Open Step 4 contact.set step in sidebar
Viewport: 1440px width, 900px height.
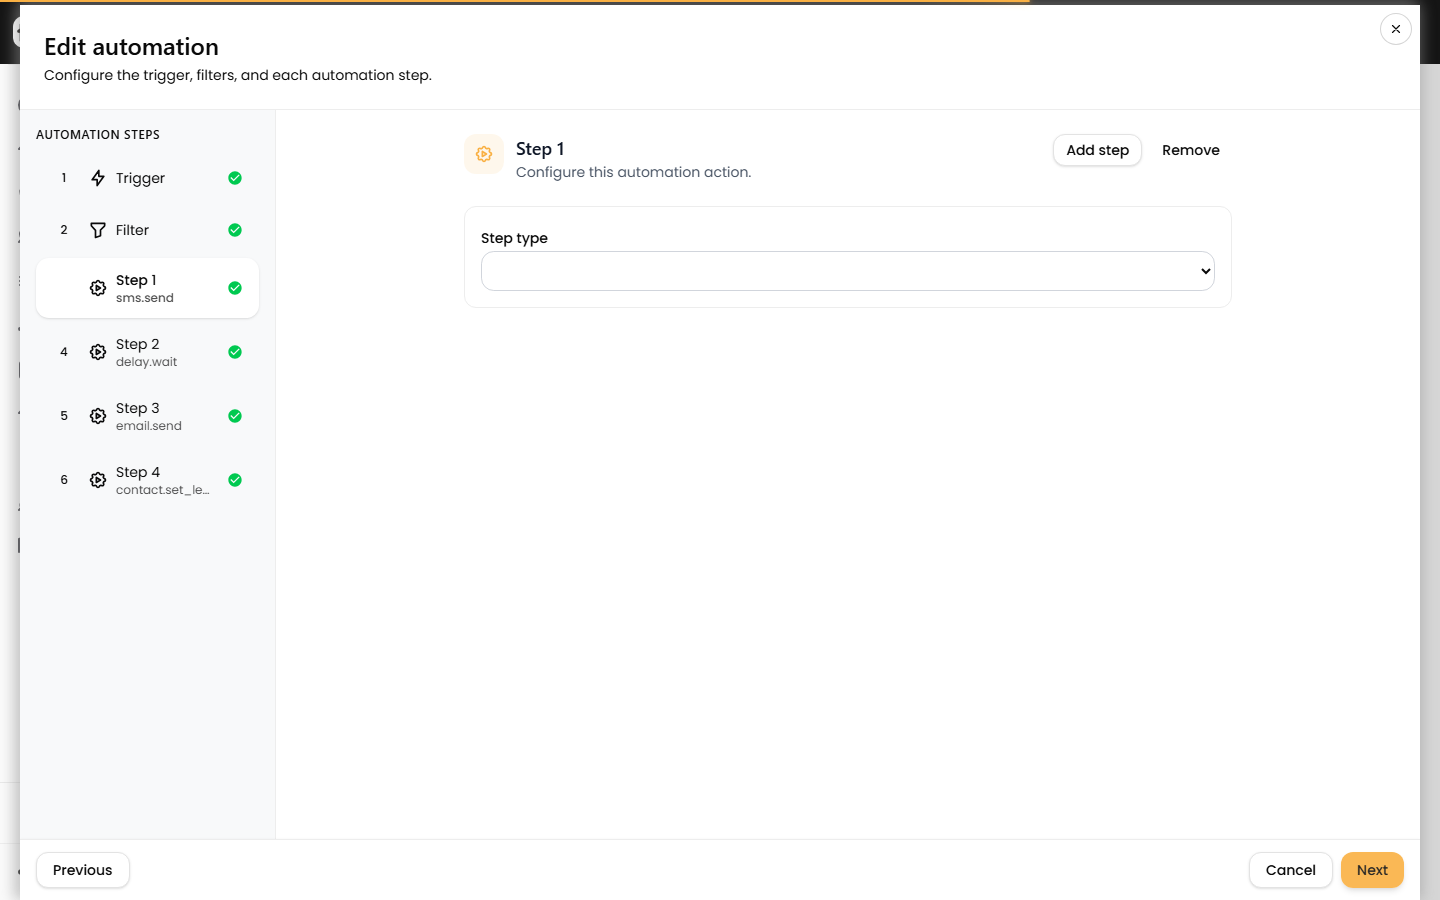click(147, 480)
